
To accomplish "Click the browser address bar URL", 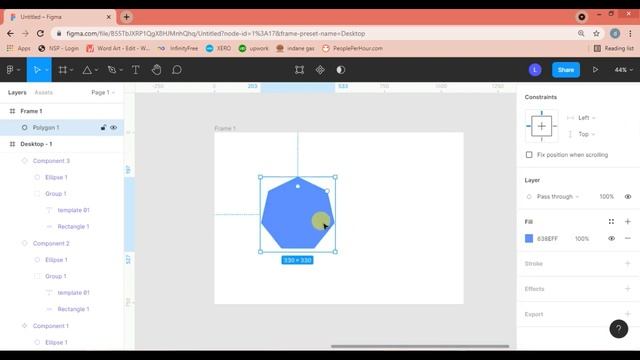I will point(216,33).
